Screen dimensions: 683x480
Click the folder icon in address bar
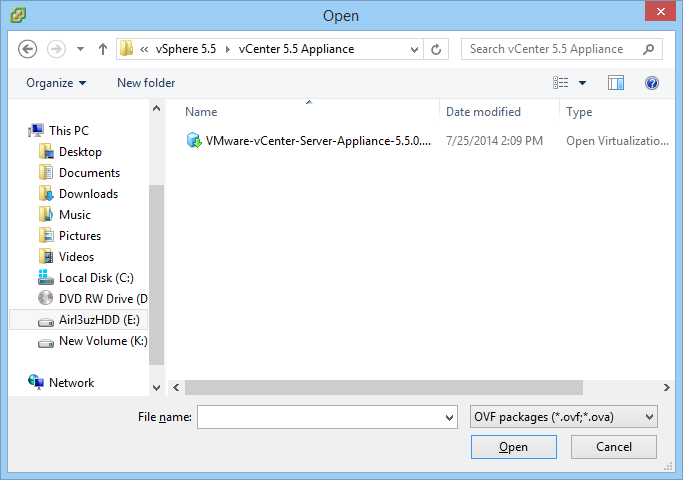pos(127,48)
